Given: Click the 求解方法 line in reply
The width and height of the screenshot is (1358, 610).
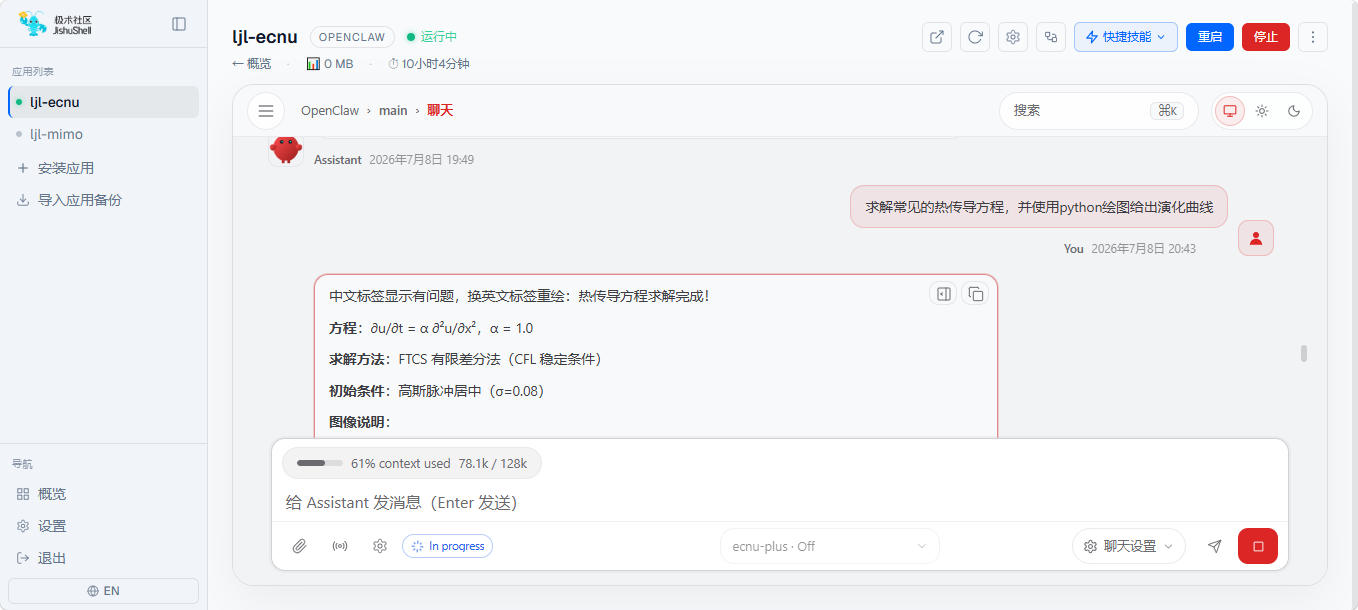Looking at the screenshot, I should [x=465, y=359].
